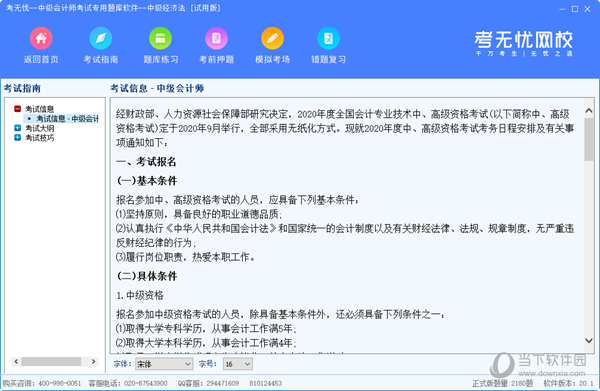
Task: Open the 考试指南 exam guide icon
Action: click(101, 38)
